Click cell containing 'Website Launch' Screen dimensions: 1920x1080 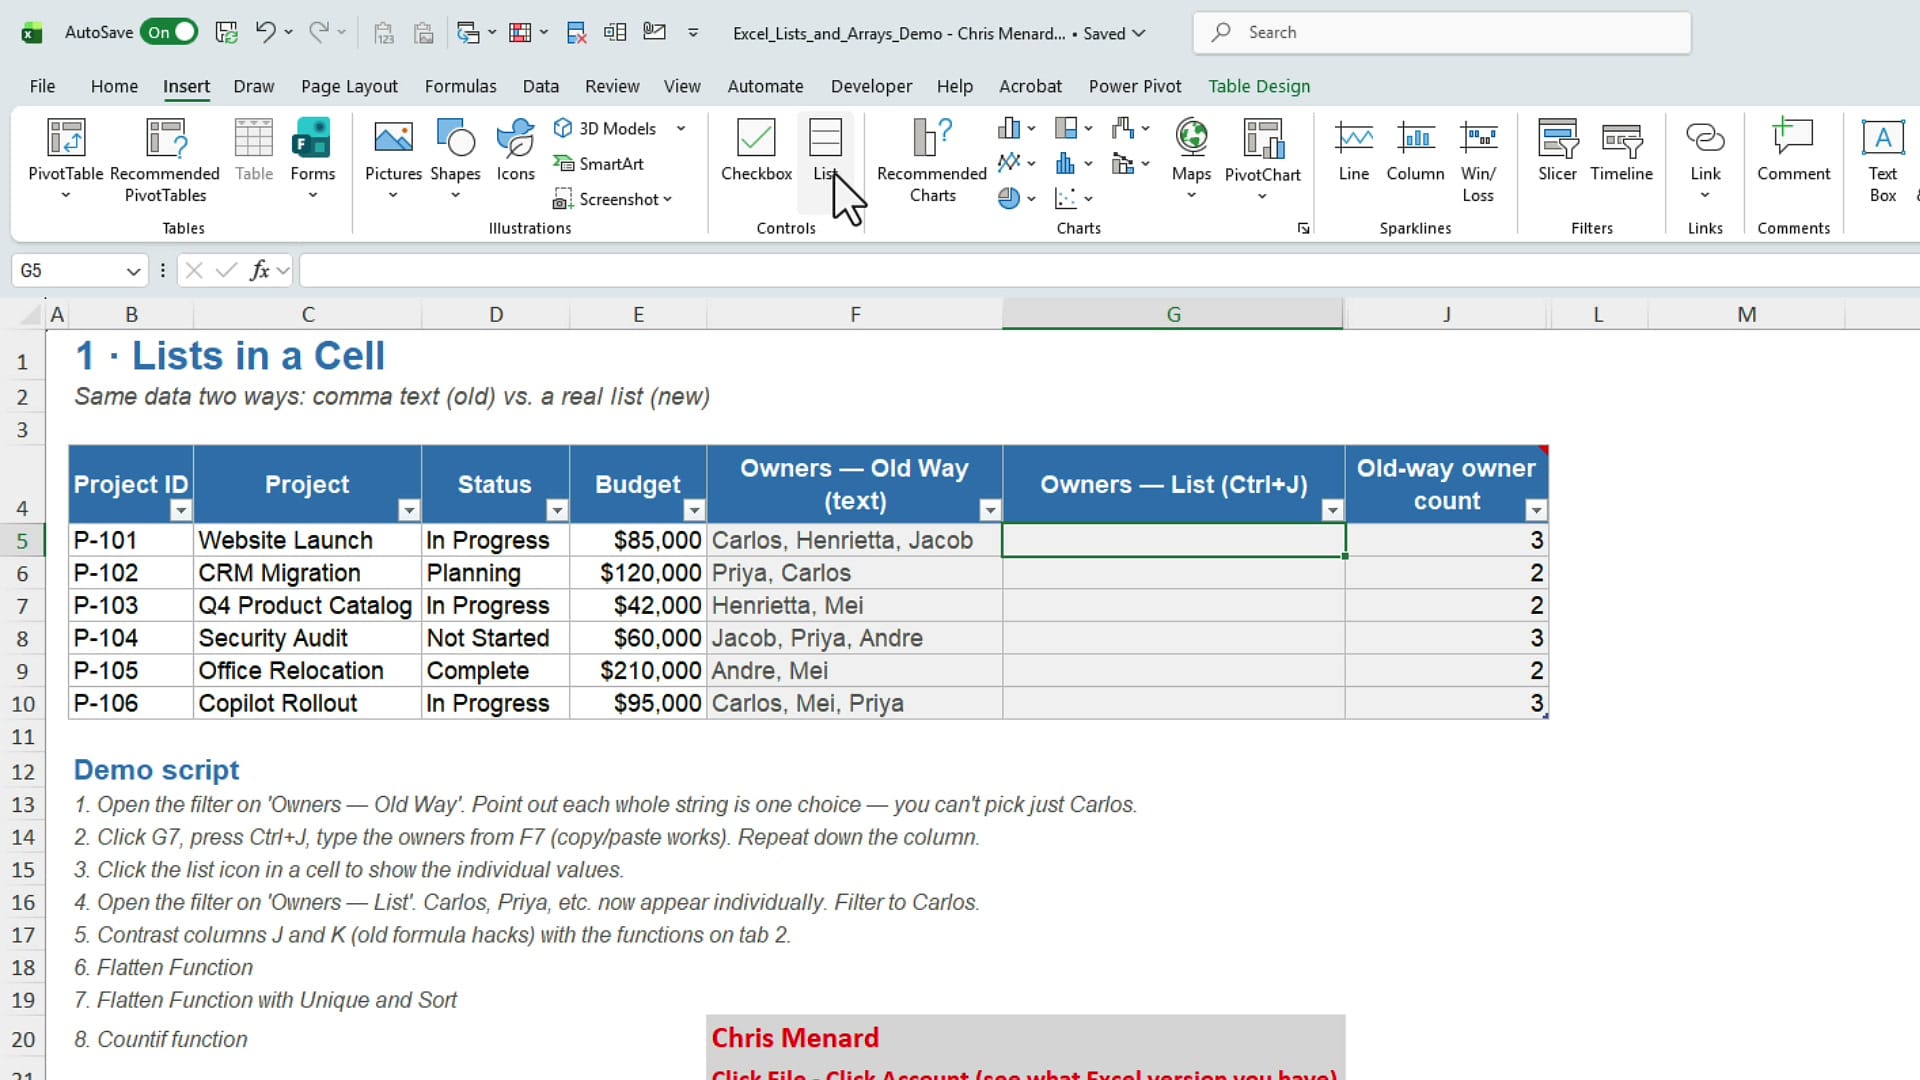(x=307, y=540)
